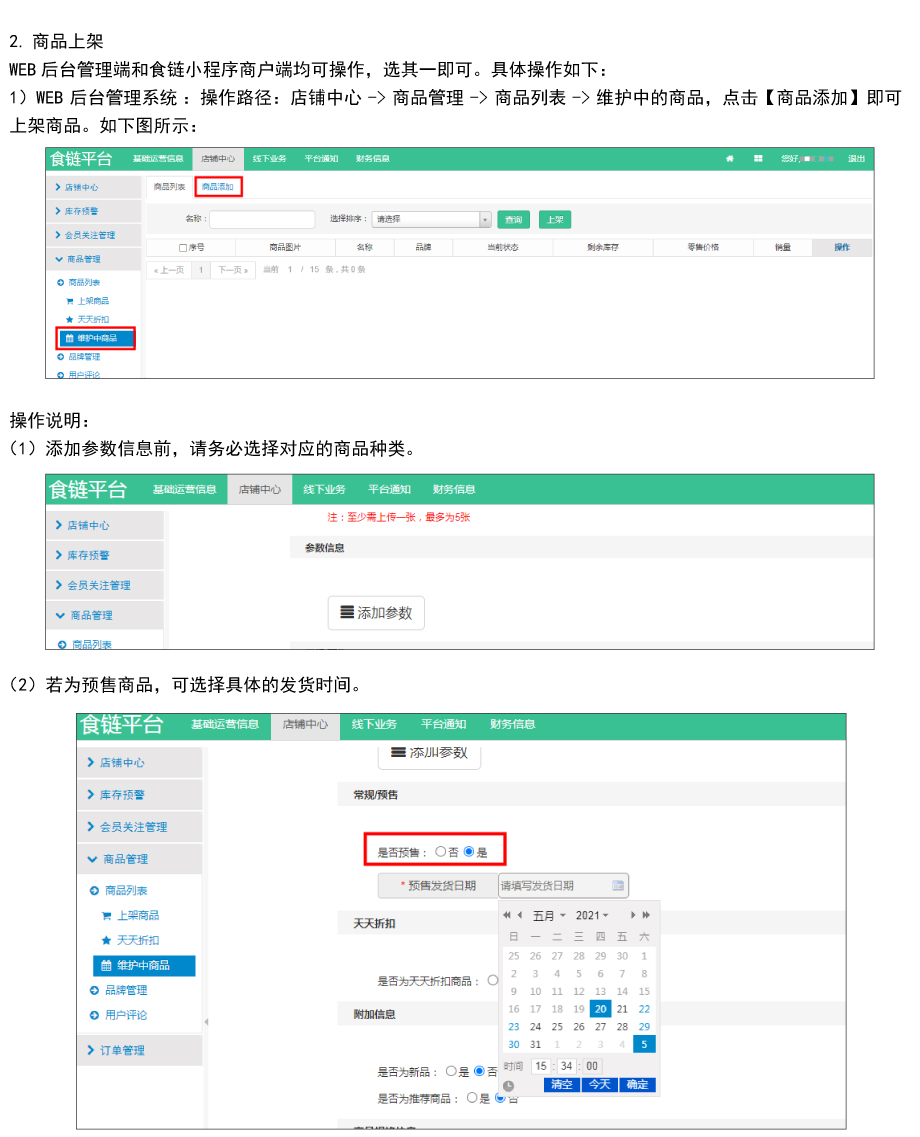Open the 财务信息 menu in the bottom screenshot
The height and width of the screenshot is (1137, 920).
512,724
